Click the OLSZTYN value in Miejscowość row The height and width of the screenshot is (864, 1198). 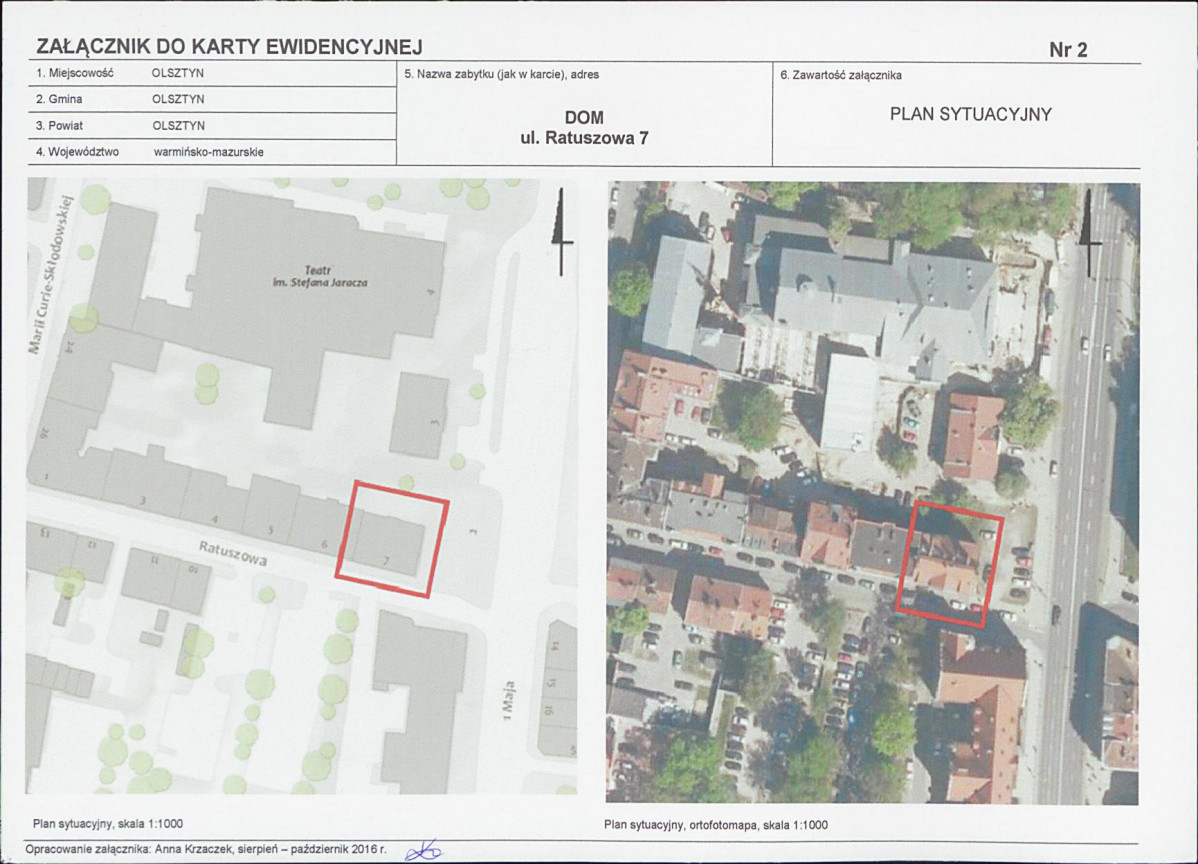coord(178,74)
